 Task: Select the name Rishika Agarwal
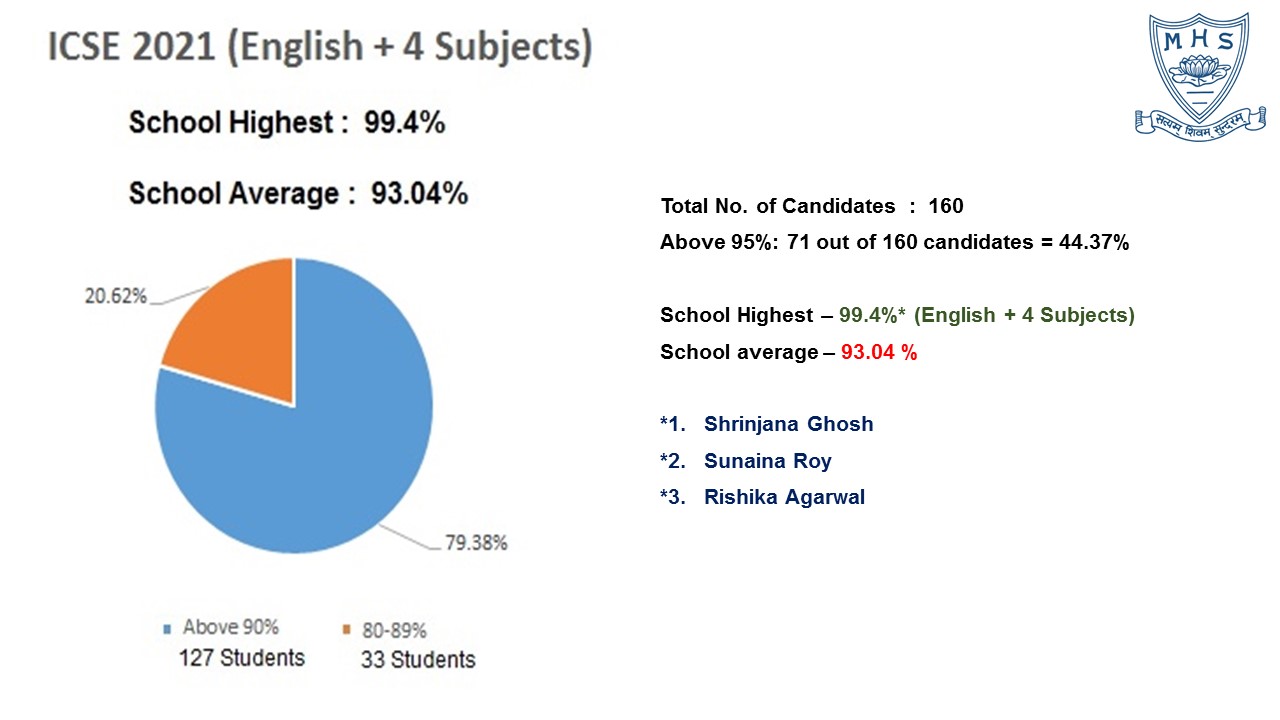click(784, 496)
